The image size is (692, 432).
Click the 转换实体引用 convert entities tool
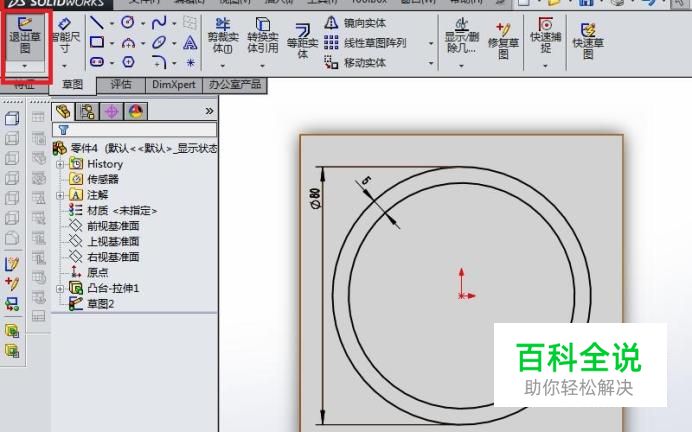[x=262, y=35]
